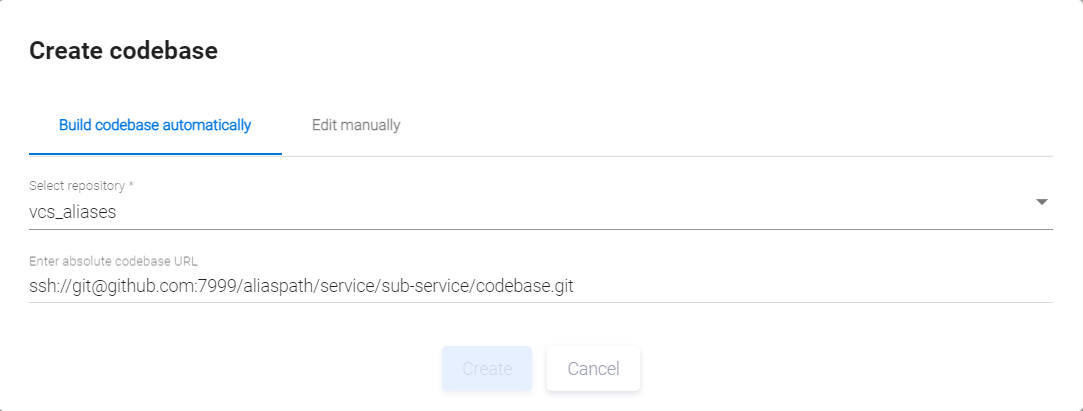Screen dimensions: 1083x411
Task: Expand the repository dropdown arrow
Action: tap(1041, 202)
